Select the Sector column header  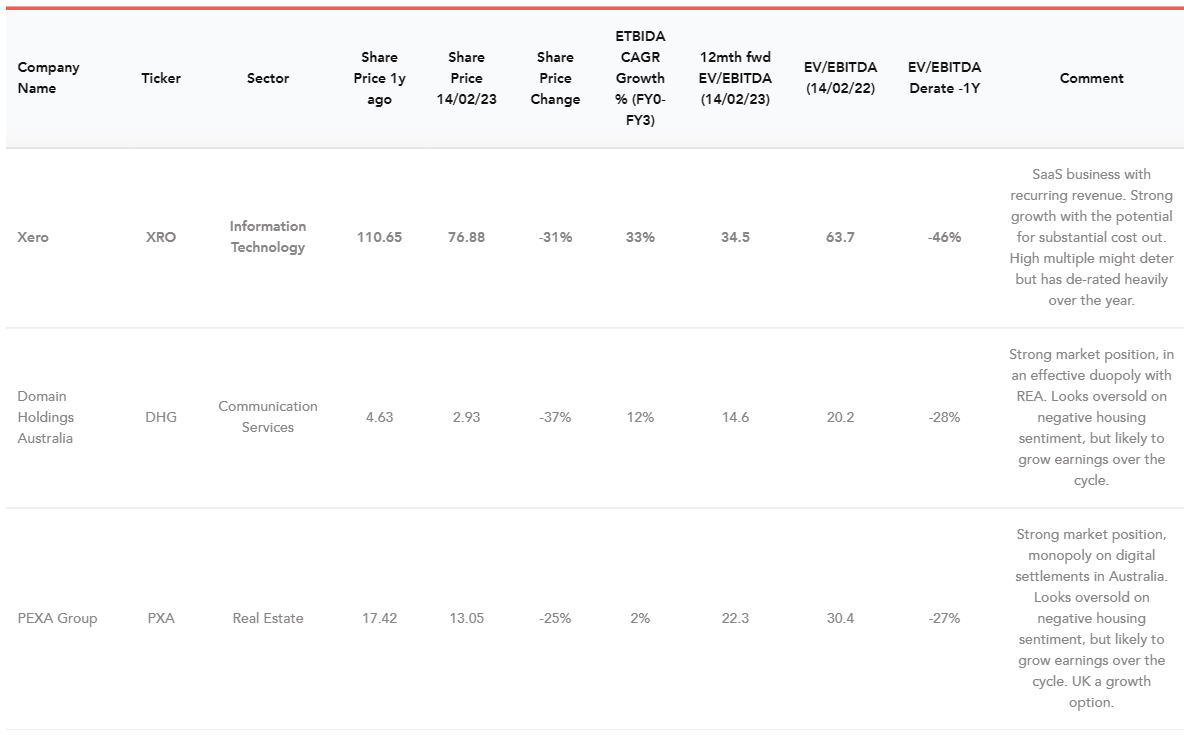click(268, 78)
